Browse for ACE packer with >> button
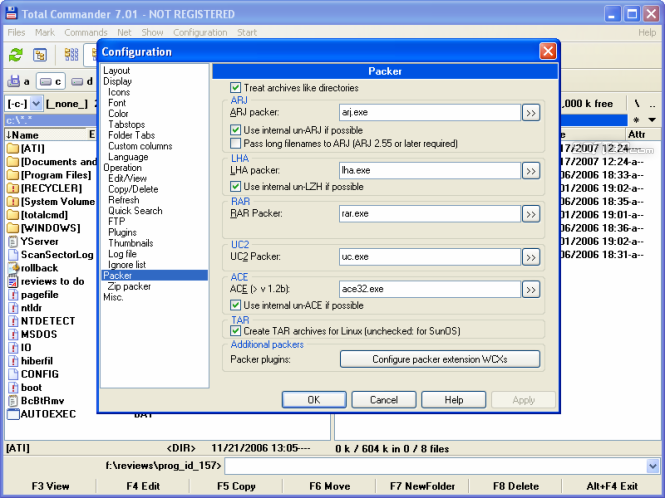Screen dimensions: 665x498 coord(531,290)
